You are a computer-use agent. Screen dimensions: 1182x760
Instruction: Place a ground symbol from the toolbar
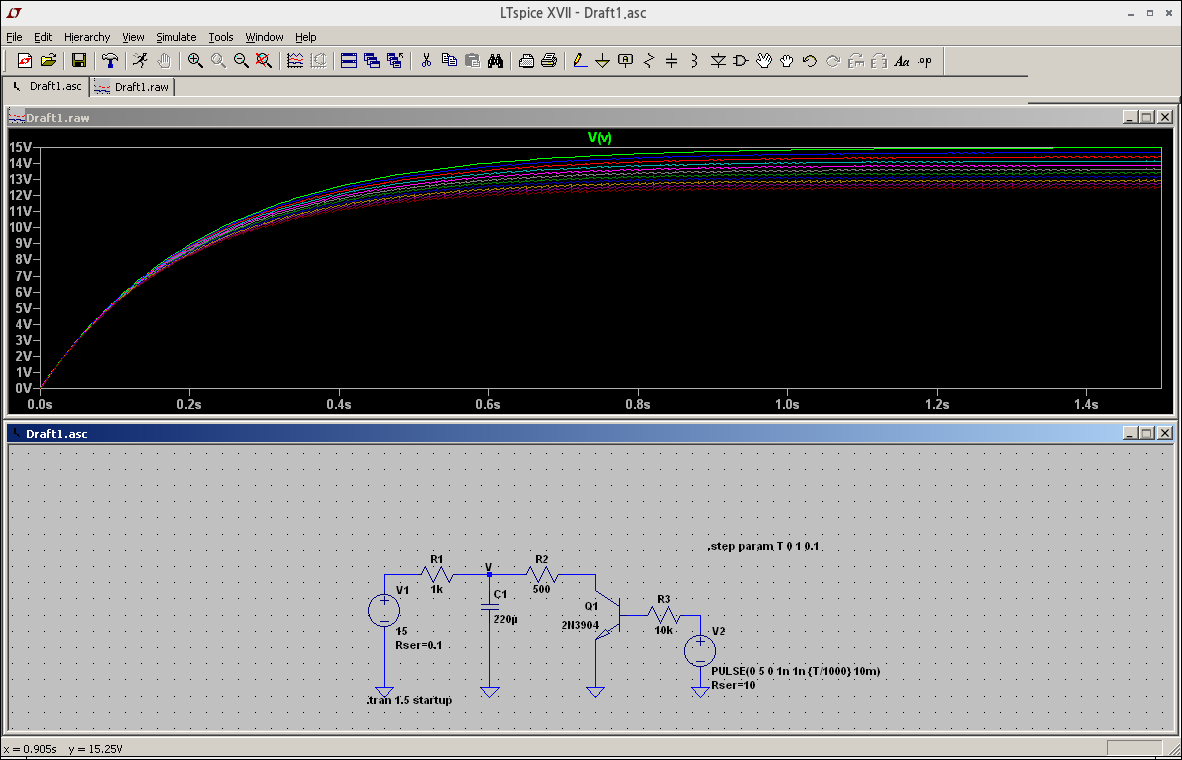coord(603,61)
